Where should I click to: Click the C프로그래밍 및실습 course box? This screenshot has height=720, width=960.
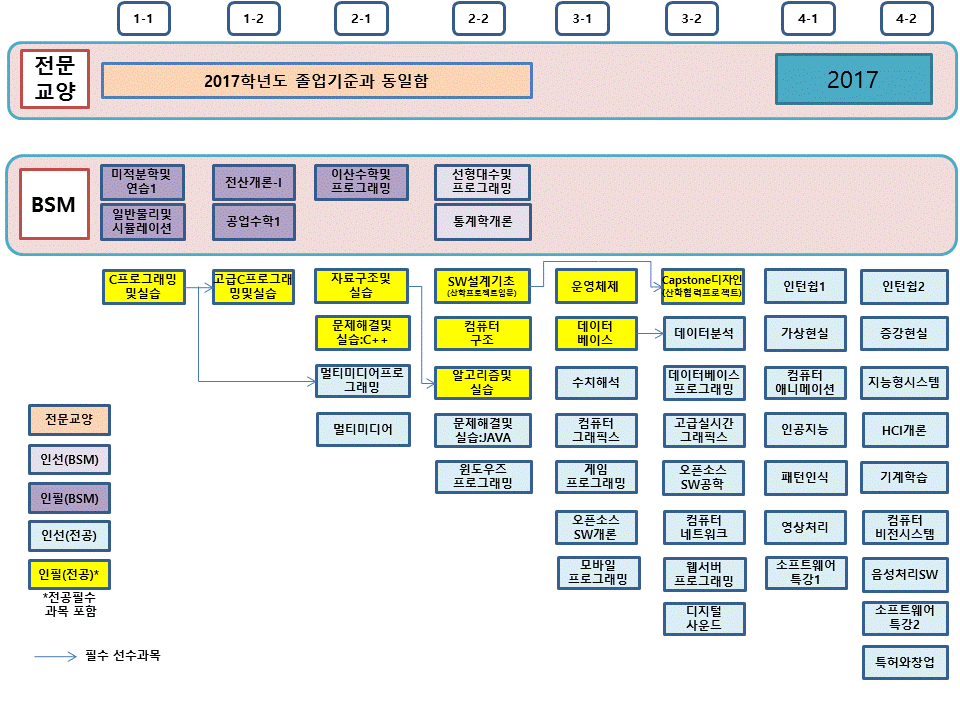click(143, 287)
